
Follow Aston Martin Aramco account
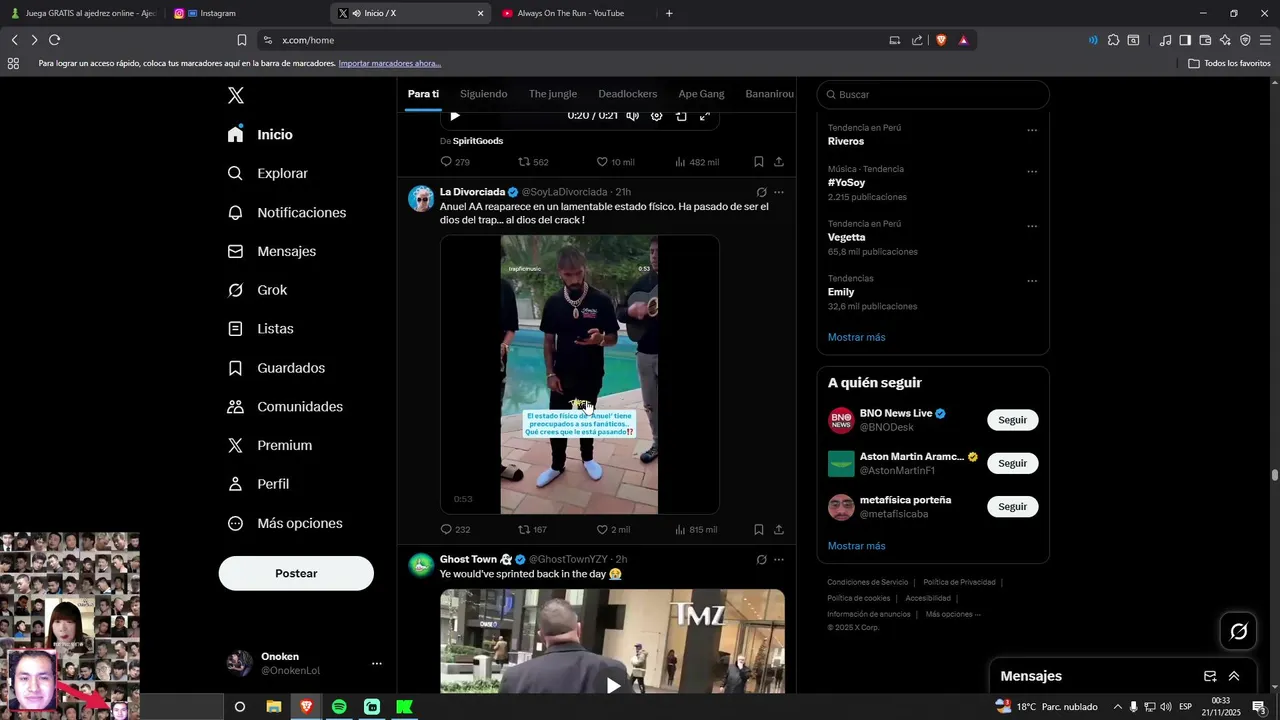[x=1013, y=463]
